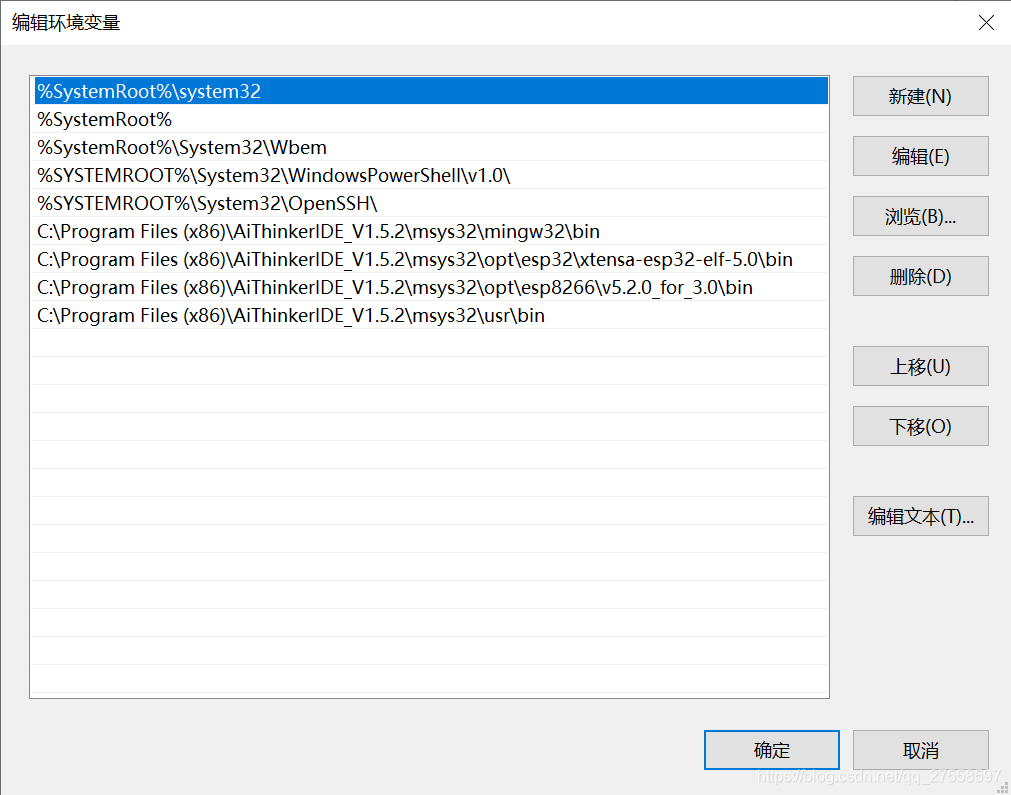Confirm changes with the 确定 button
The height and width of the screenshot is (795, 1011).
click(x=771, y=750)
